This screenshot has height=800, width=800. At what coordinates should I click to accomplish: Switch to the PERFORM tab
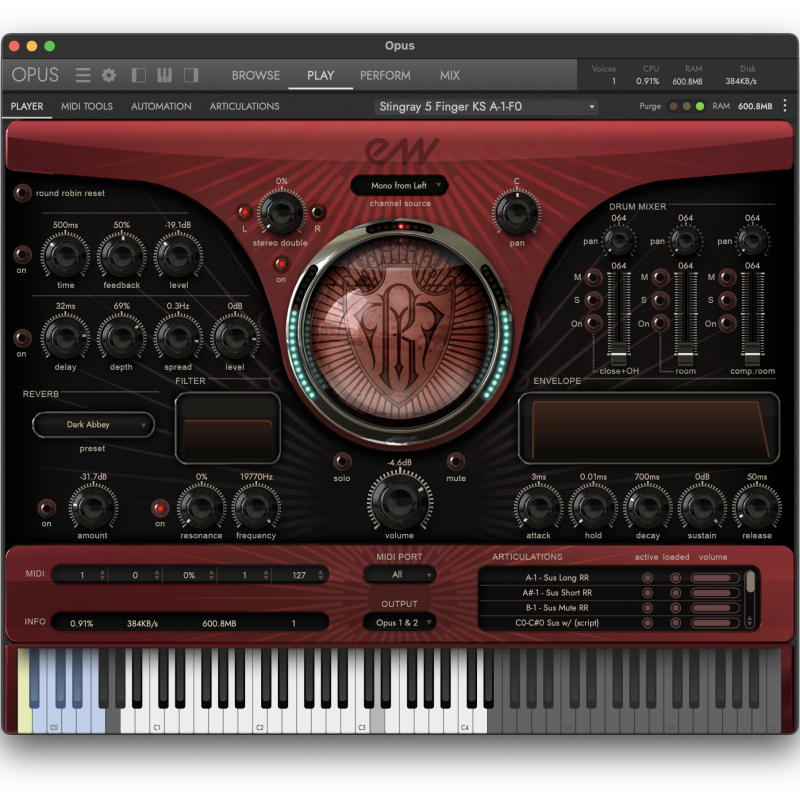tap(385, 76)
